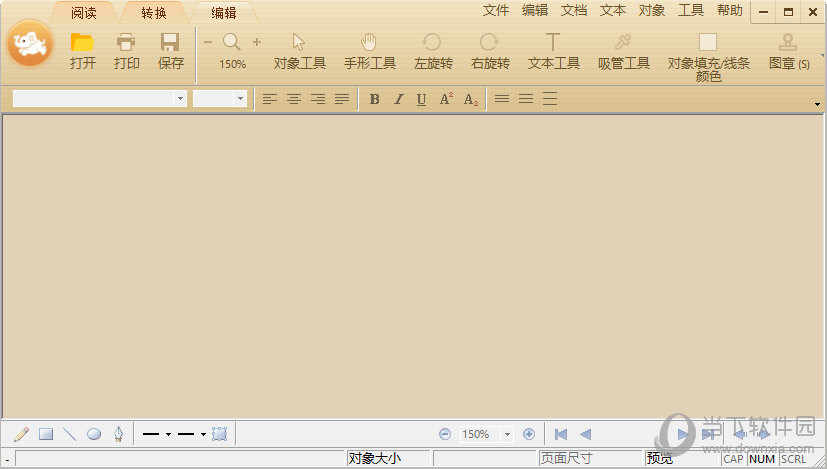The height and width of the screenshot is (469, 827).
Task: Toggle superscript formatting
Action: point(446,99)
